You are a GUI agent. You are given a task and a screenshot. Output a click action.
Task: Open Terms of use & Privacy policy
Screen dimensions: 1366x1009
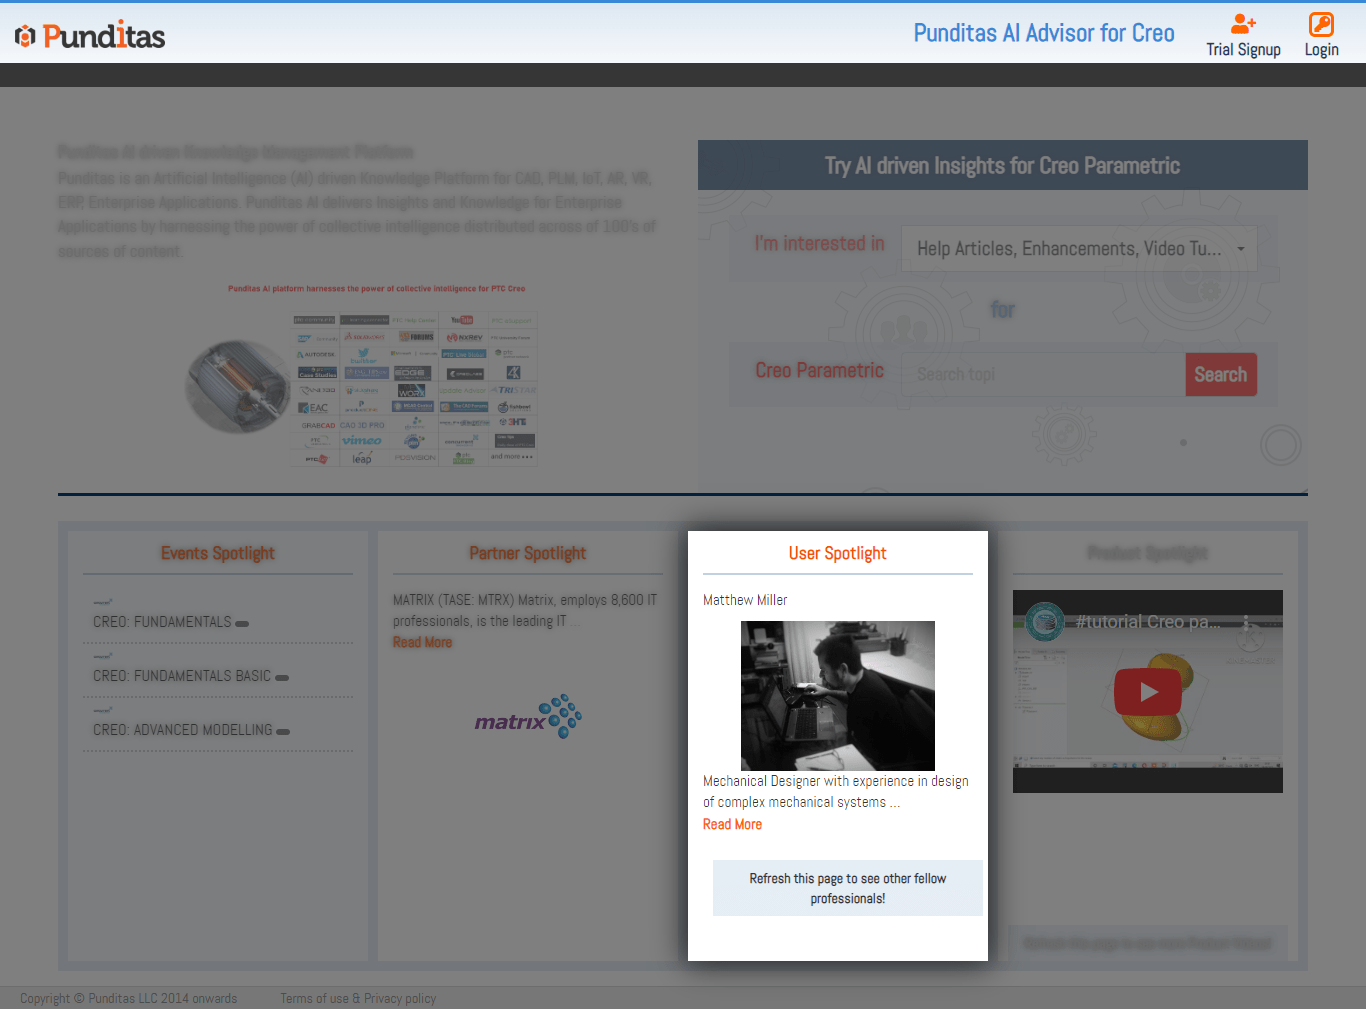tap(358, 998)
